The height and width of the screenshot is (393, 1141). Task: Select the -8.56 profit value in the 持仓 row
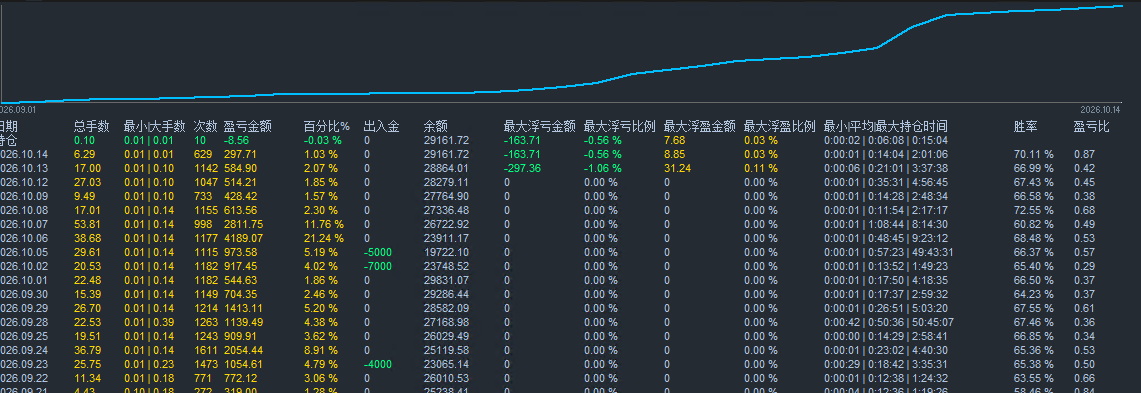(x=236, y=140)
